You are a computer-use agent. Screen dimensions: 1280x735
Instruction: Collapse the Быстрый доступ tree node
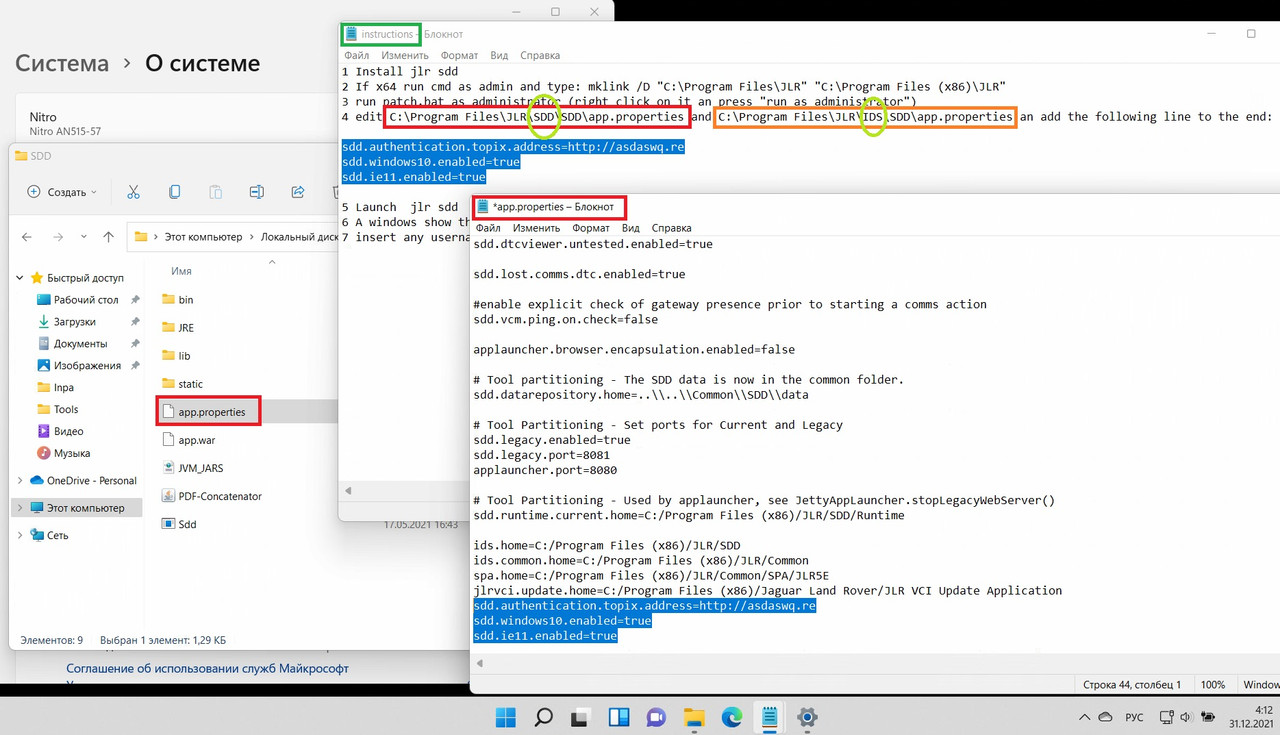[x=20, y=278]
